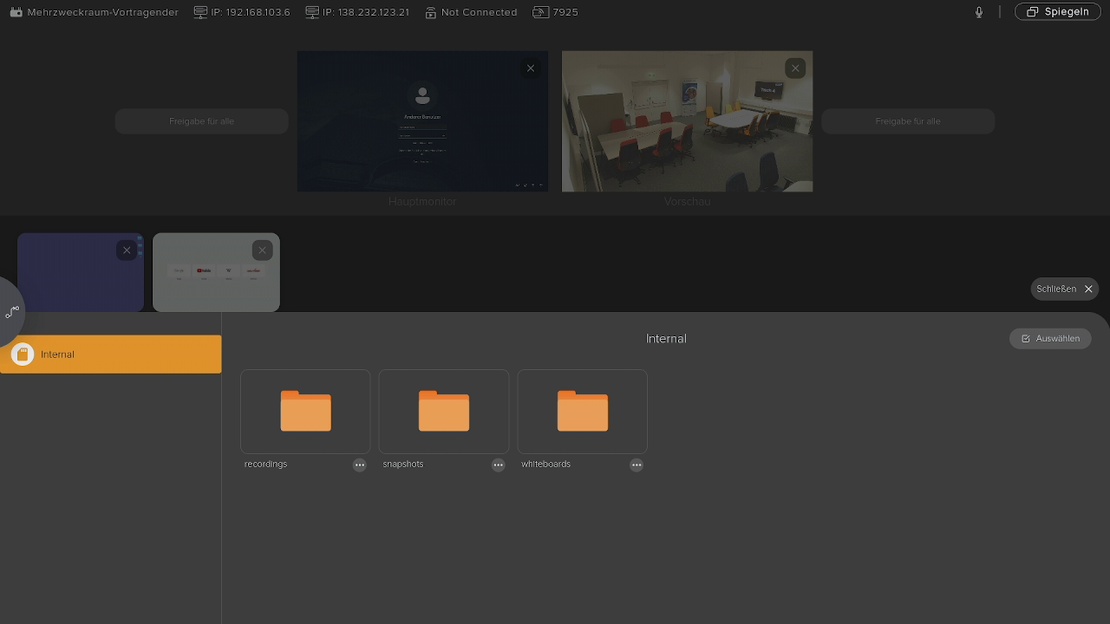Click the left Freigabe für alle button
This screenshot has width=1110, height=624.
pyautogui.click(x=201, y=121)
